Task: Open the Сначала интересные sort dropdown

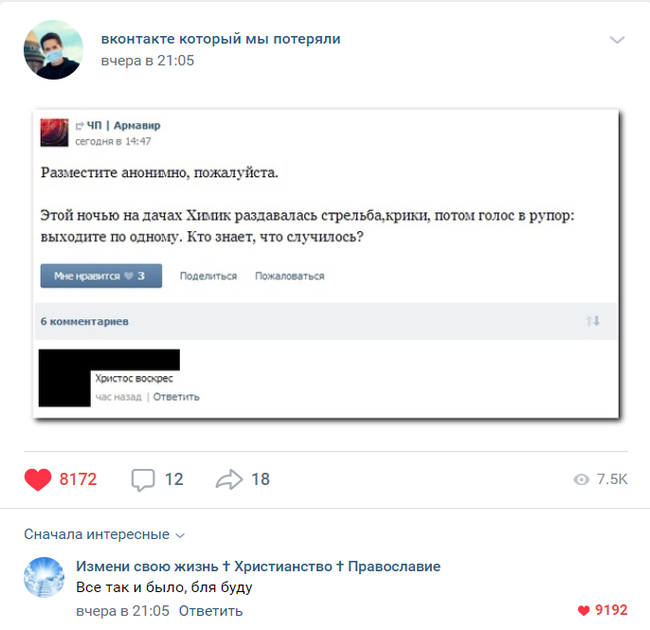Action: tap(104, 534)
